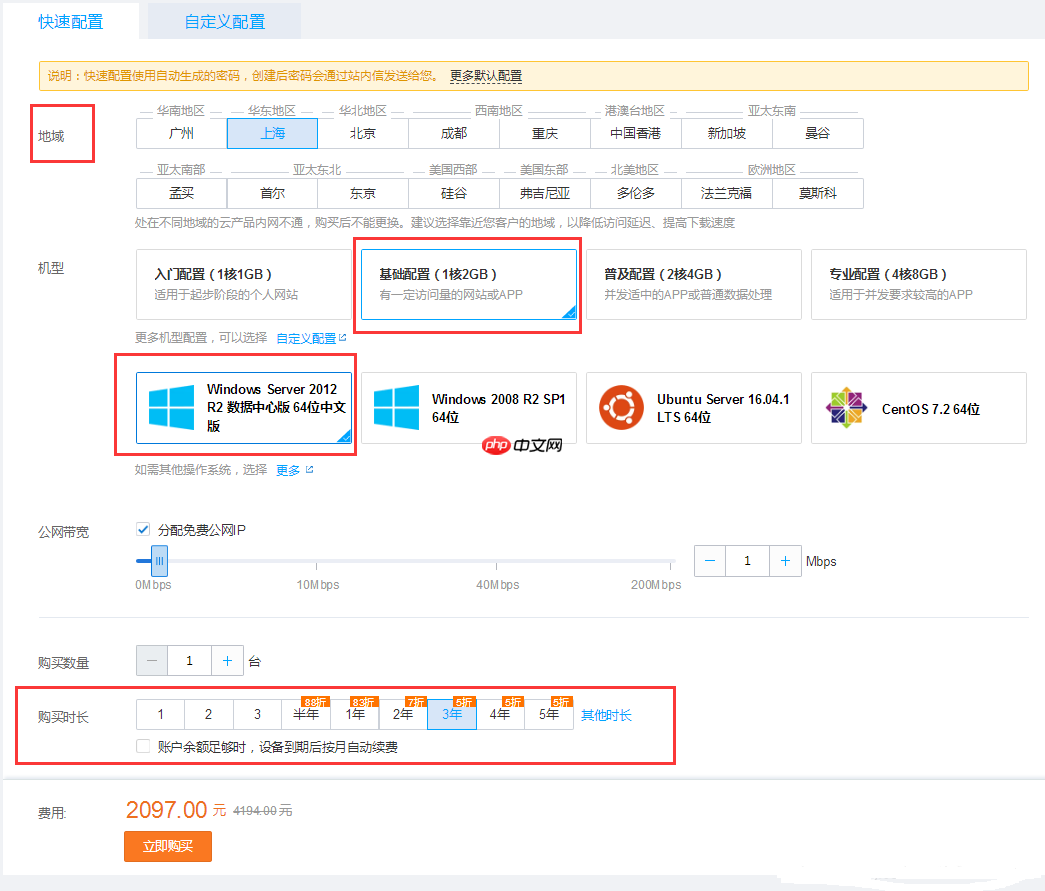Switch to the 自定义配置 tab
Image resolution: width=1045 pixels, height=891 pixels.
pyautogui.click(x=225, y=21)
